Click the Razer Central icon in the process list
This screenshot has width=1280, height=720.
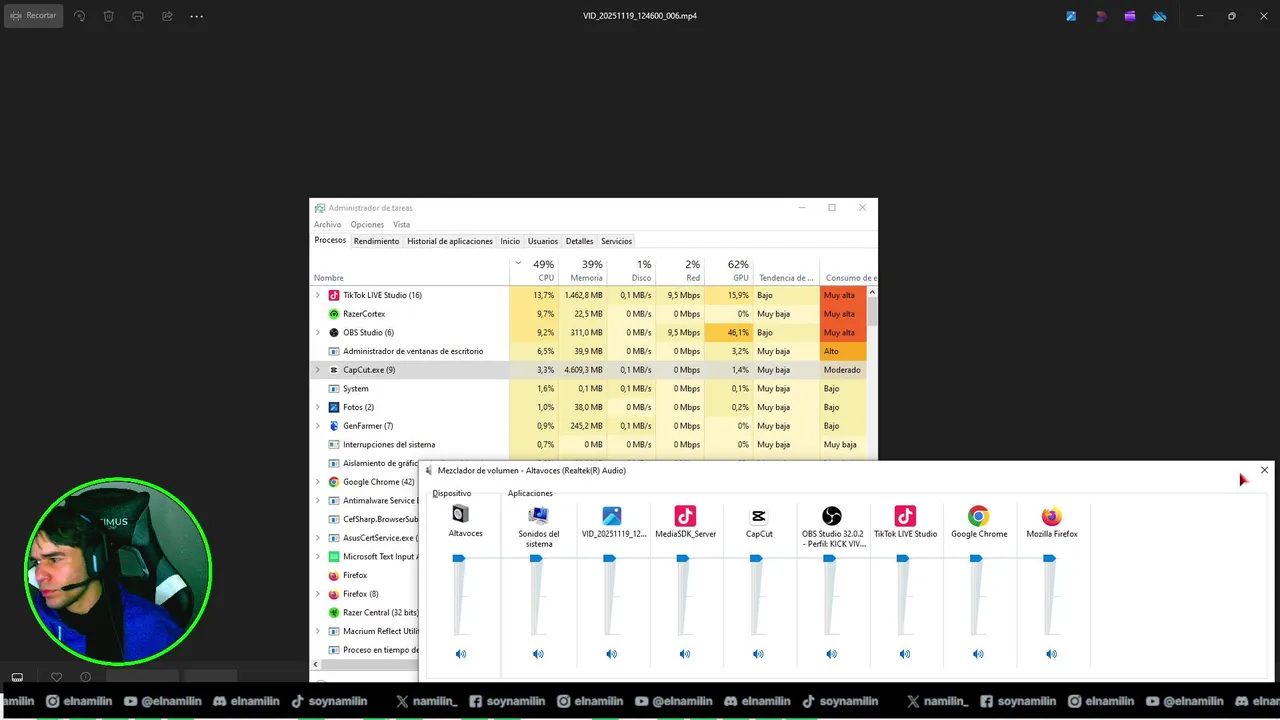point(334,613)
